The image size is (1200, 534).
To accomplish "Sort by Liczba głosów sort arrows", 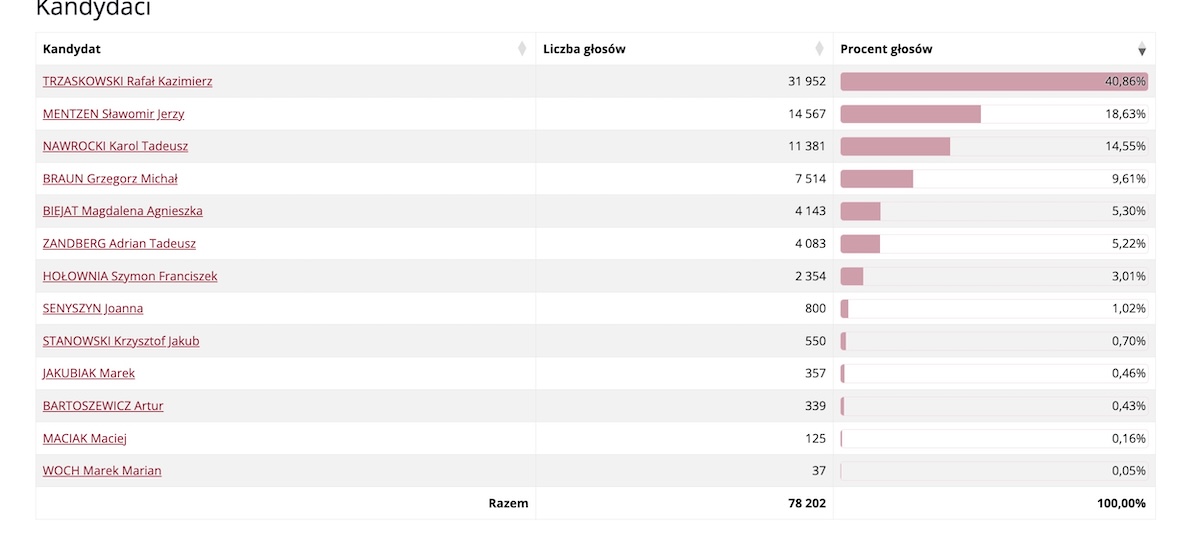I will [820, 49].
